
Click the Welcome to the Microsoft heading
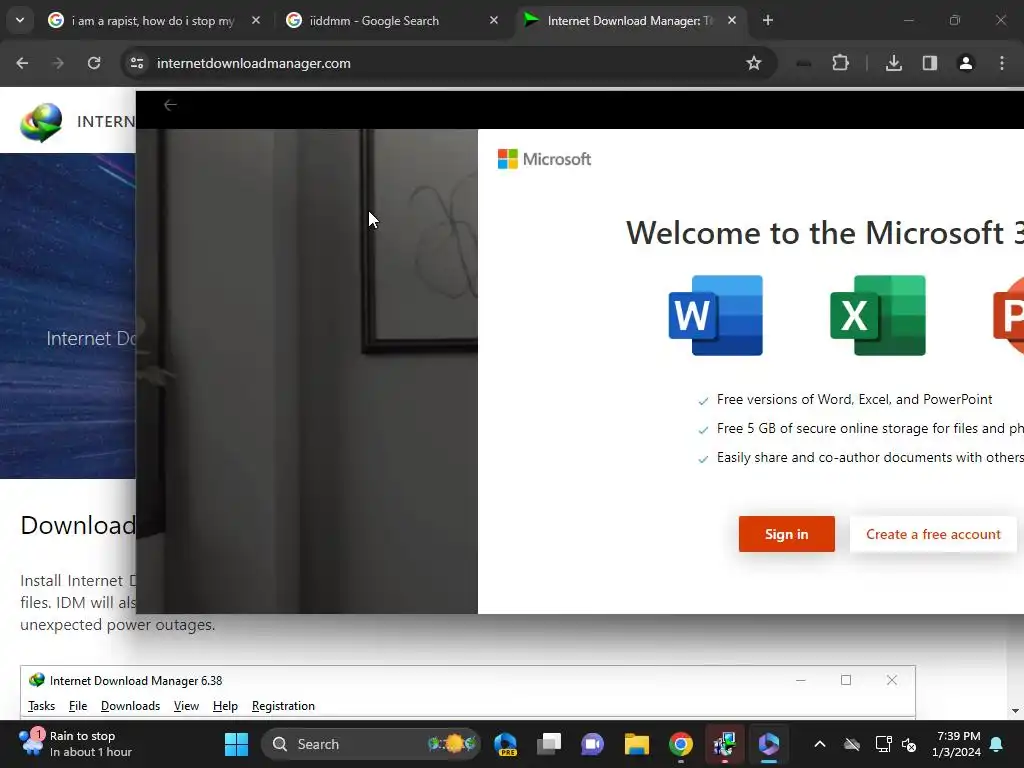(824, 233)
